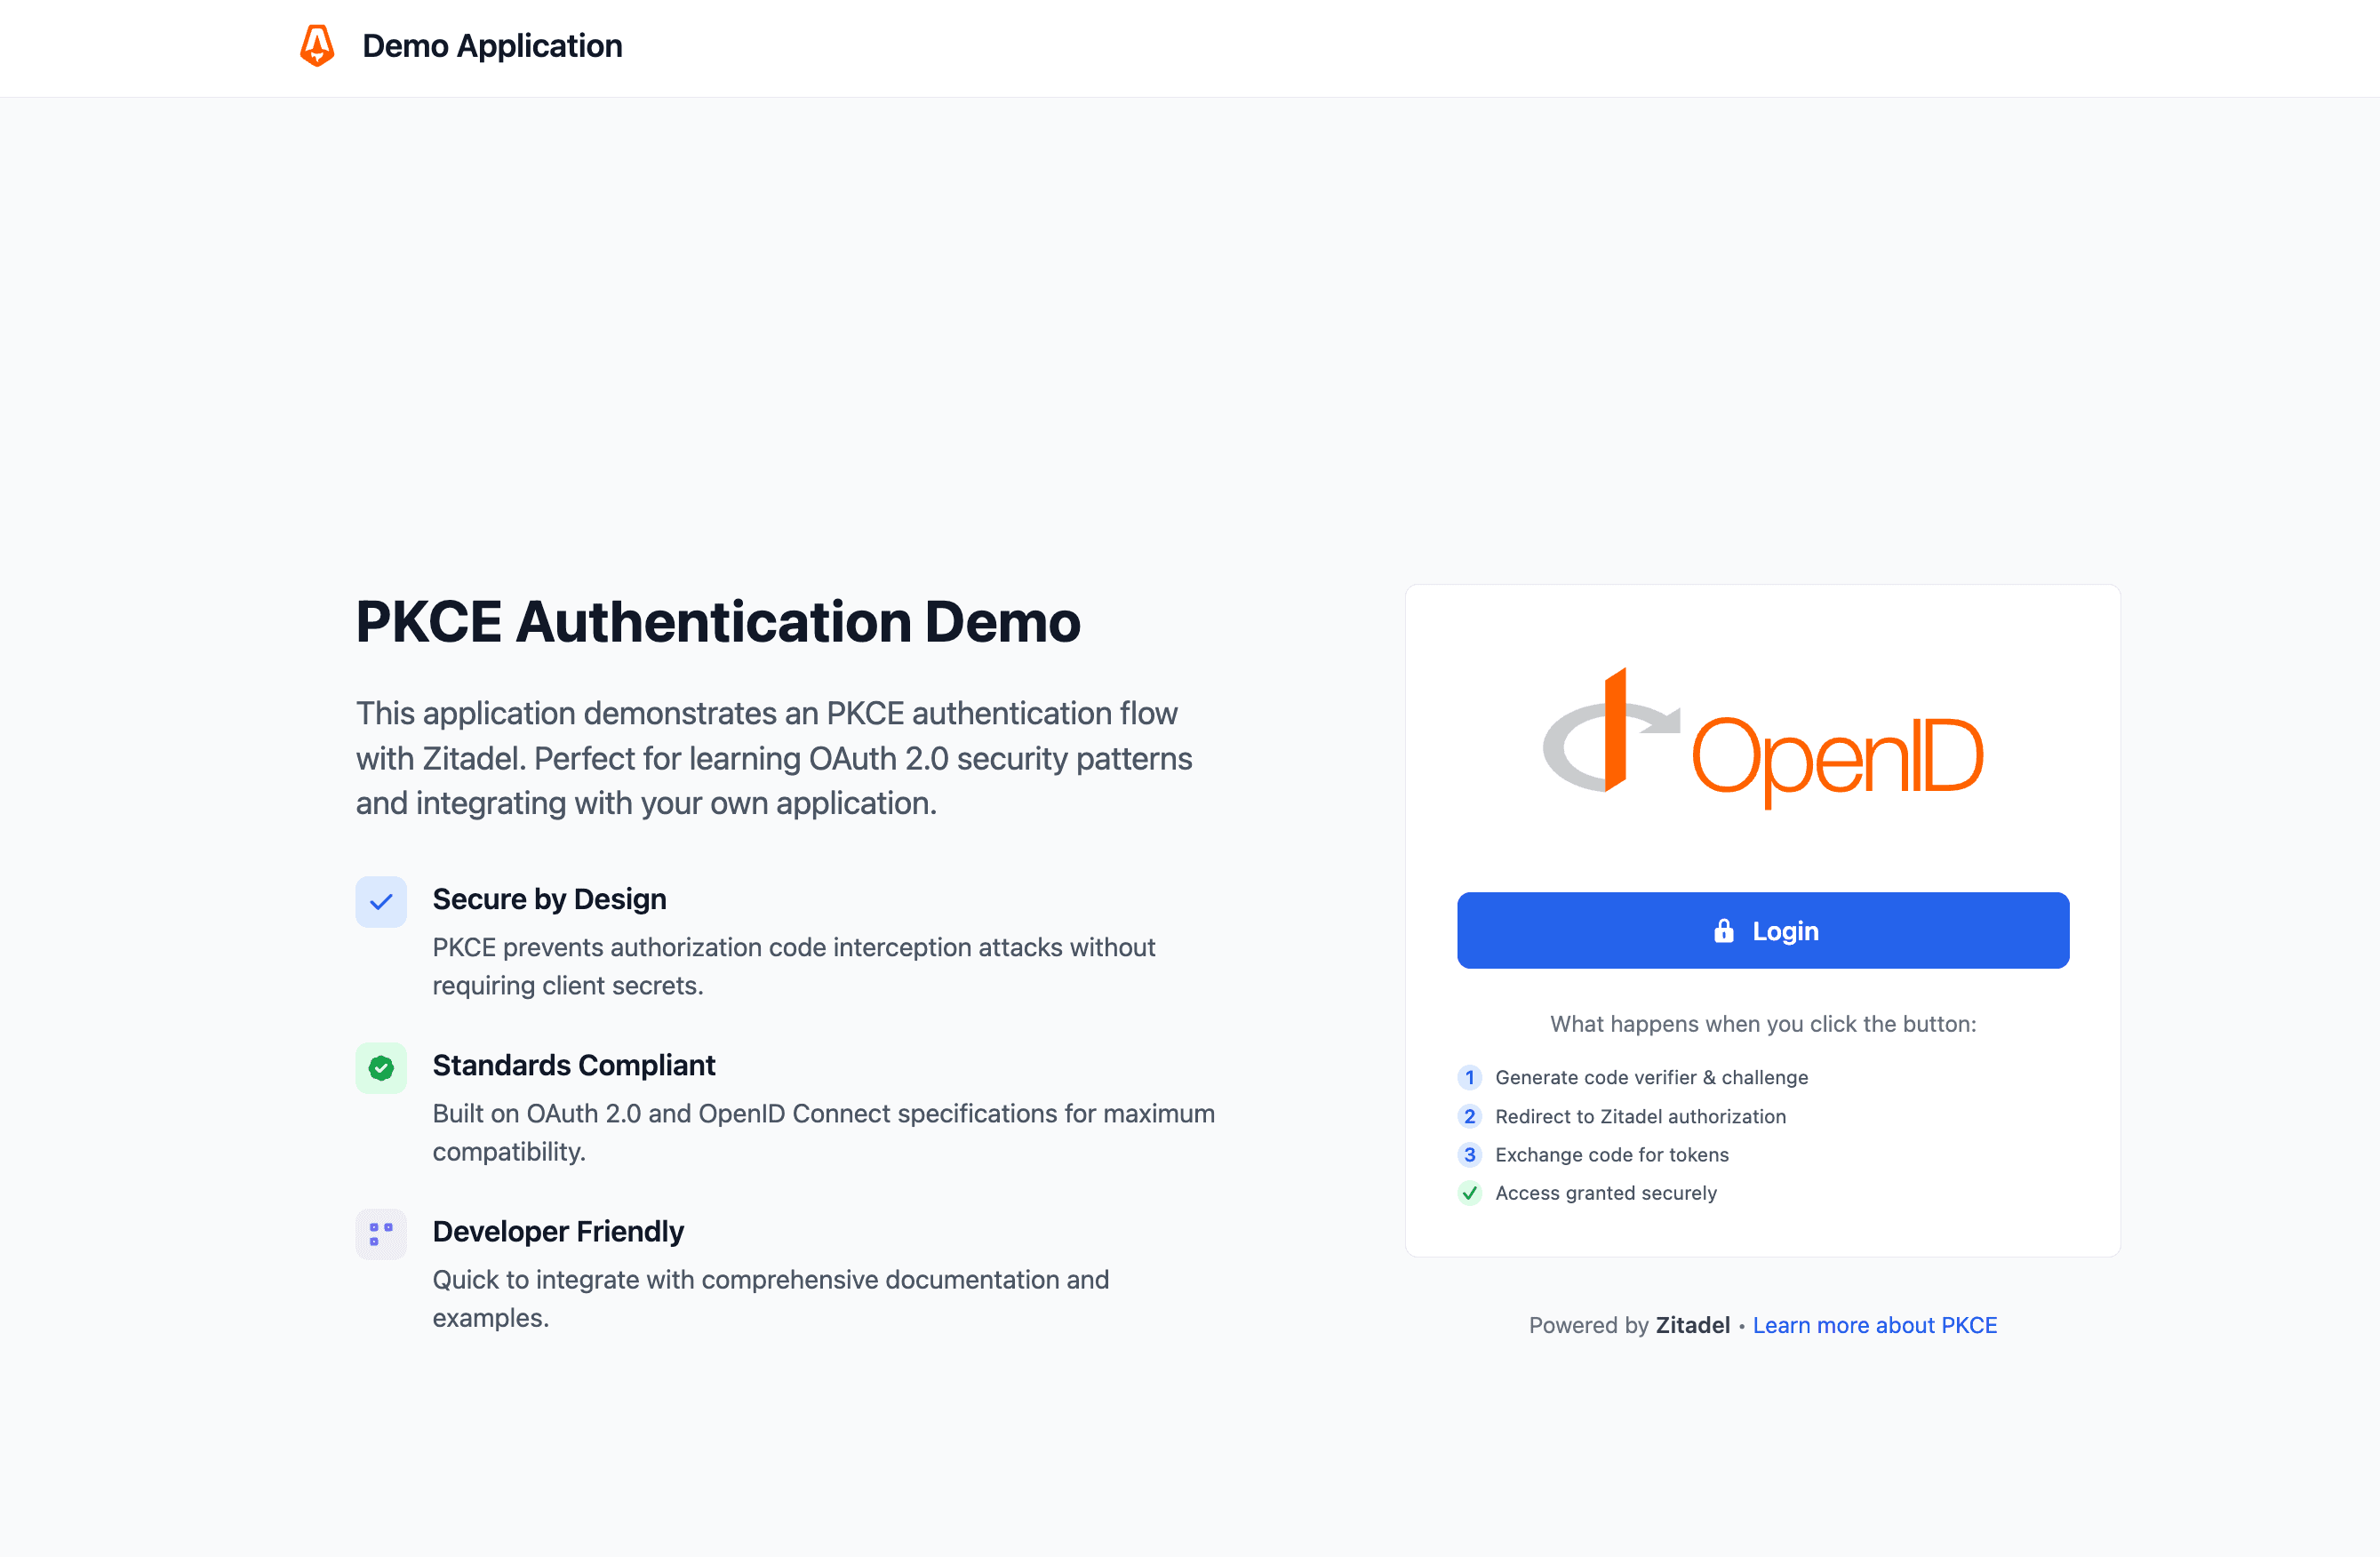Image resolution: width=2380 pixels, height=1557 pixels.
Task: Click the OpenID logo image
Action: (x=1762, y=738)
